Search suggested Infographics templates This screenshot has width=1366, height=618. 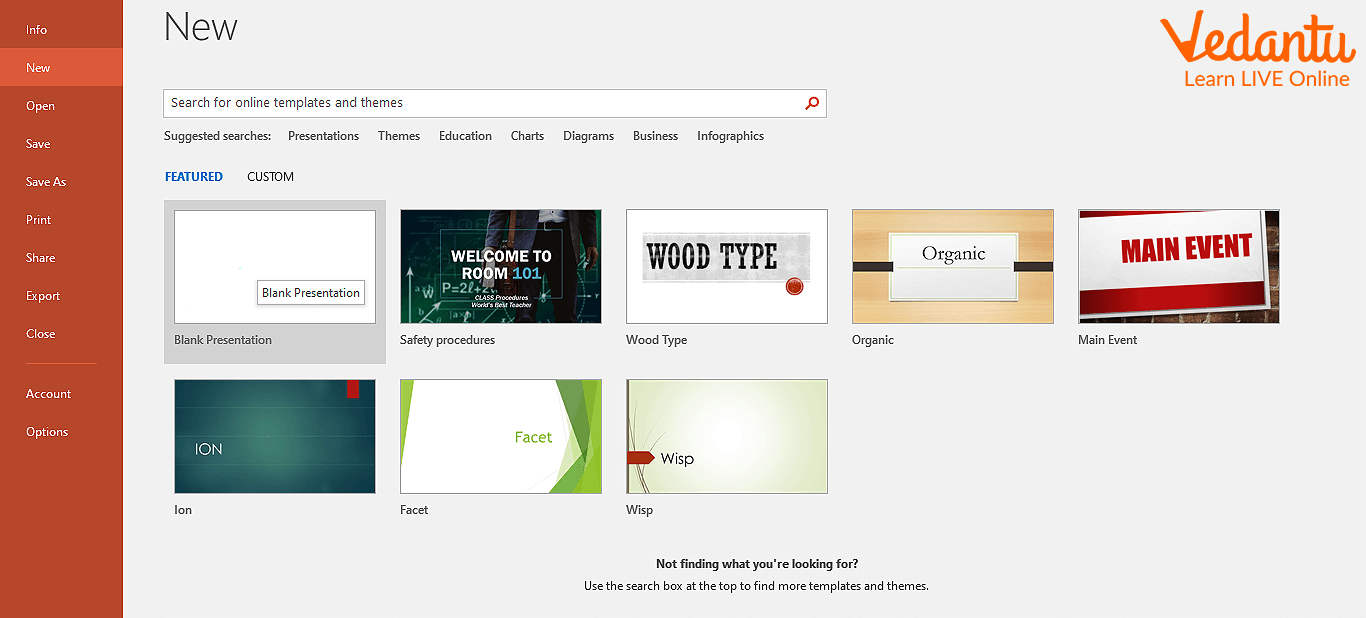[730, 136]
